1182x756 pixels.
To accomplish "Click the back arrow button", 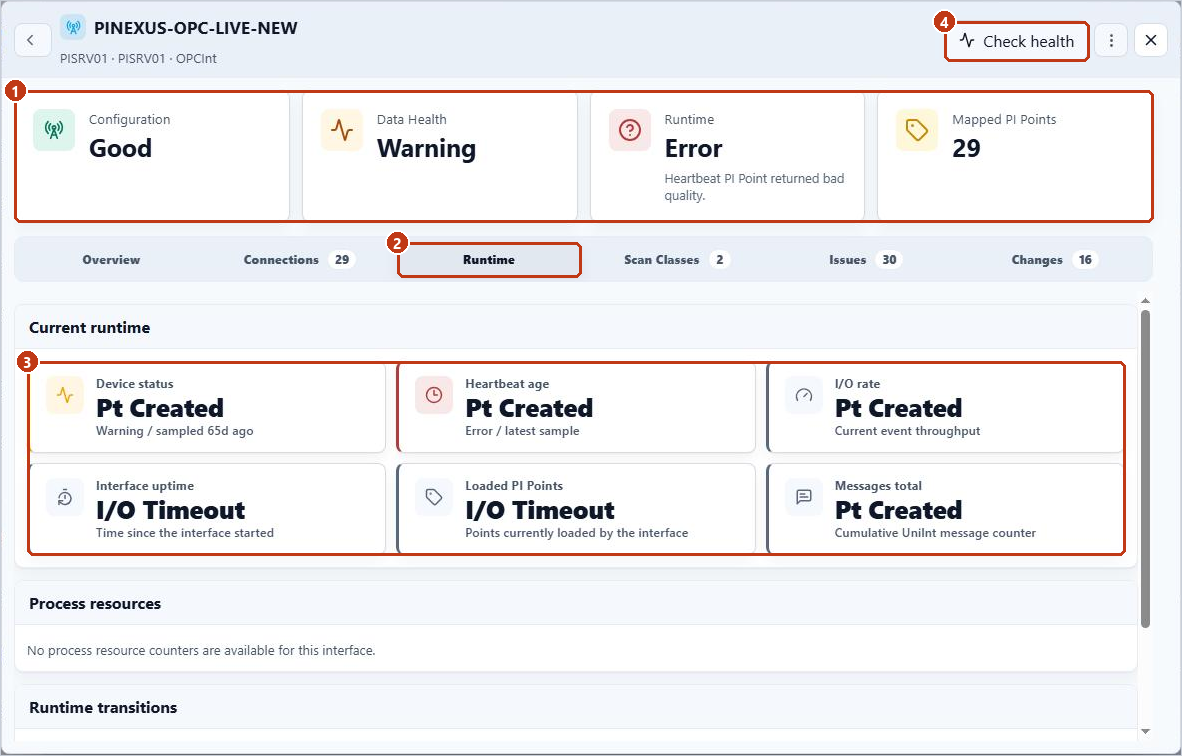I will pyautogui.click(x=32, y=40).
